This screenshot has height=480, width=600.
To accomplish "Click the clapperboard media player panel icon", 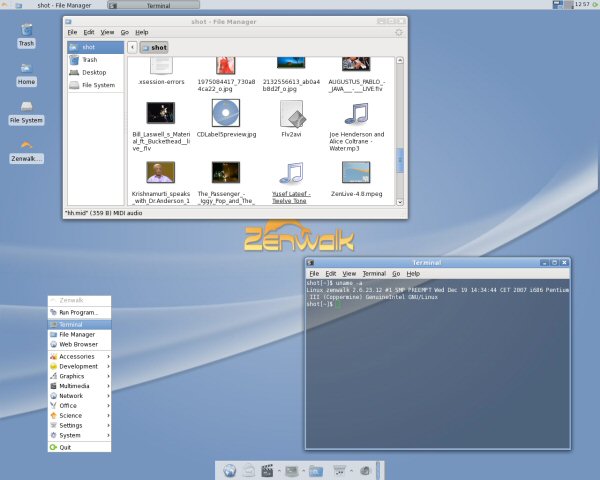I will tap(268, 470).
